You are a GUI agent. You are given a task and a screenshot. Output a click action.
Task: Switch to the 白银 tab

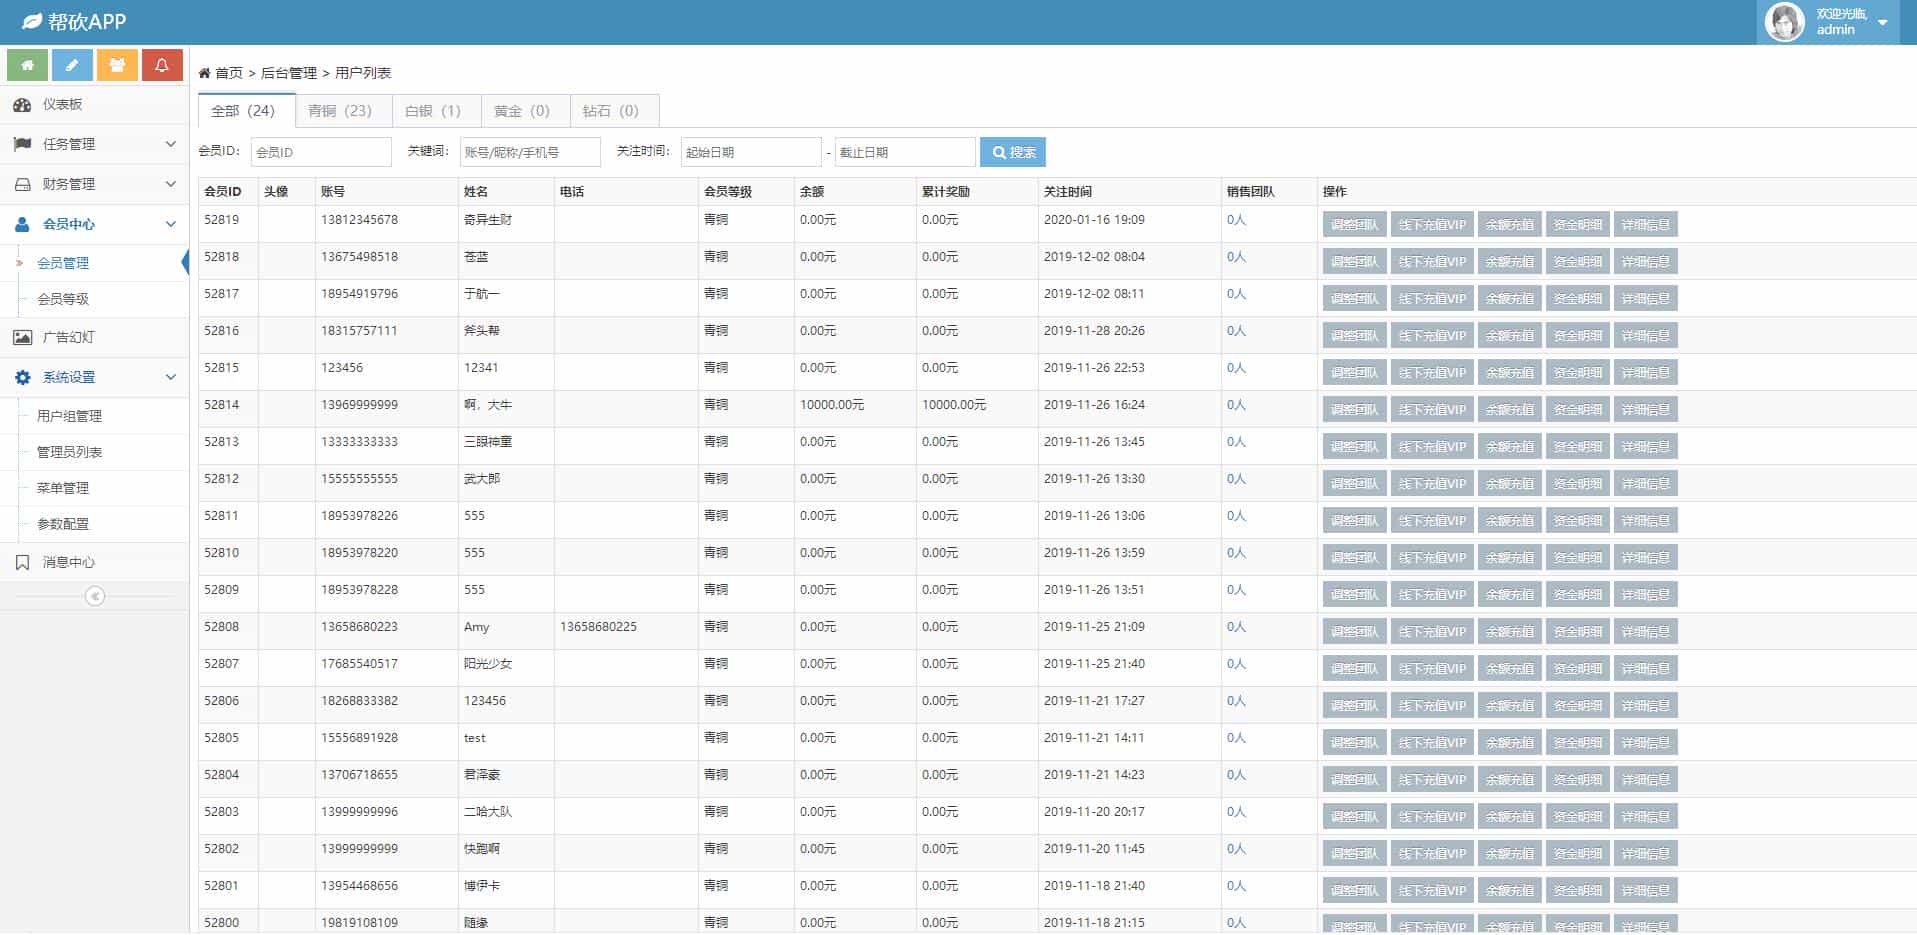[435, 111]
